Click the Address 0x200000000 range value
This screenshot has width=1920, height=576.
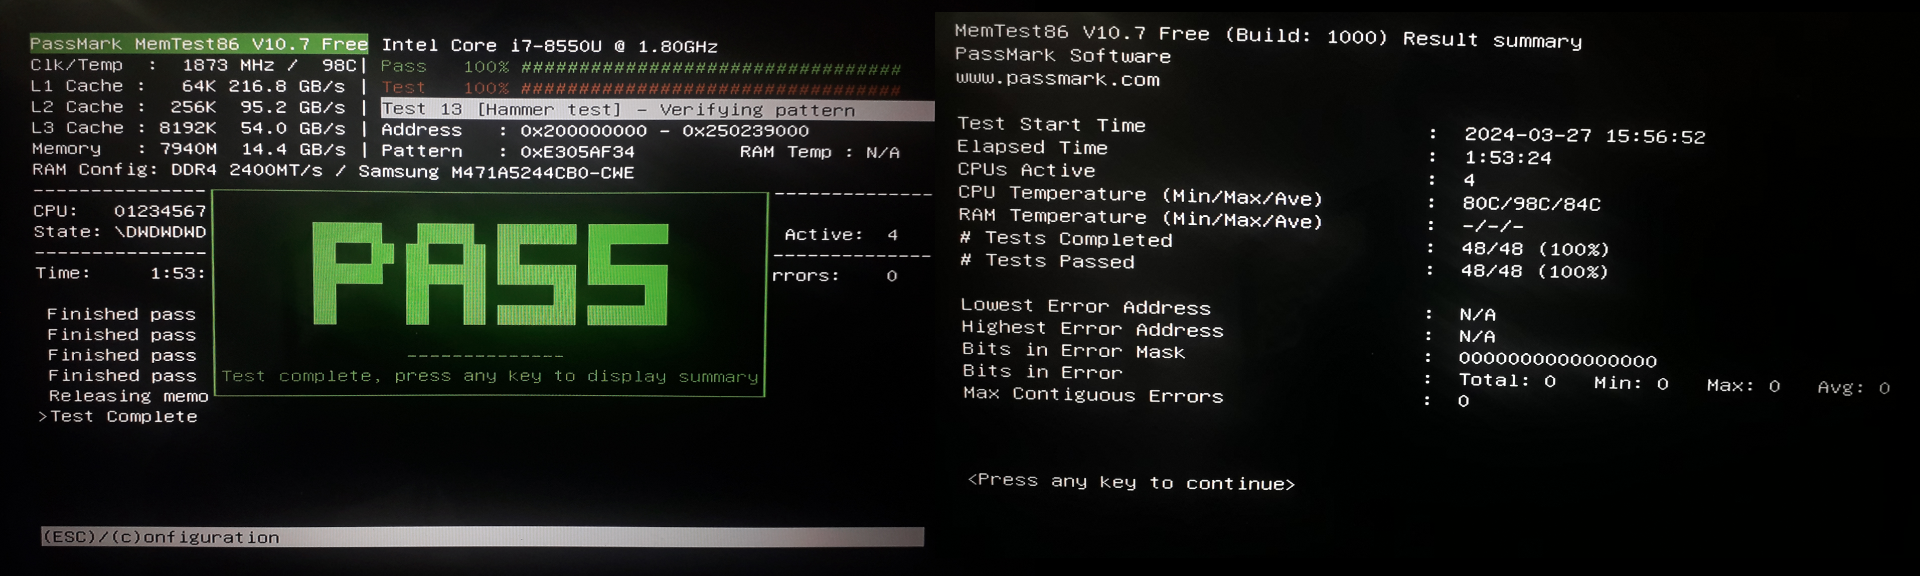pyautogui.click(x=664, y=131)
